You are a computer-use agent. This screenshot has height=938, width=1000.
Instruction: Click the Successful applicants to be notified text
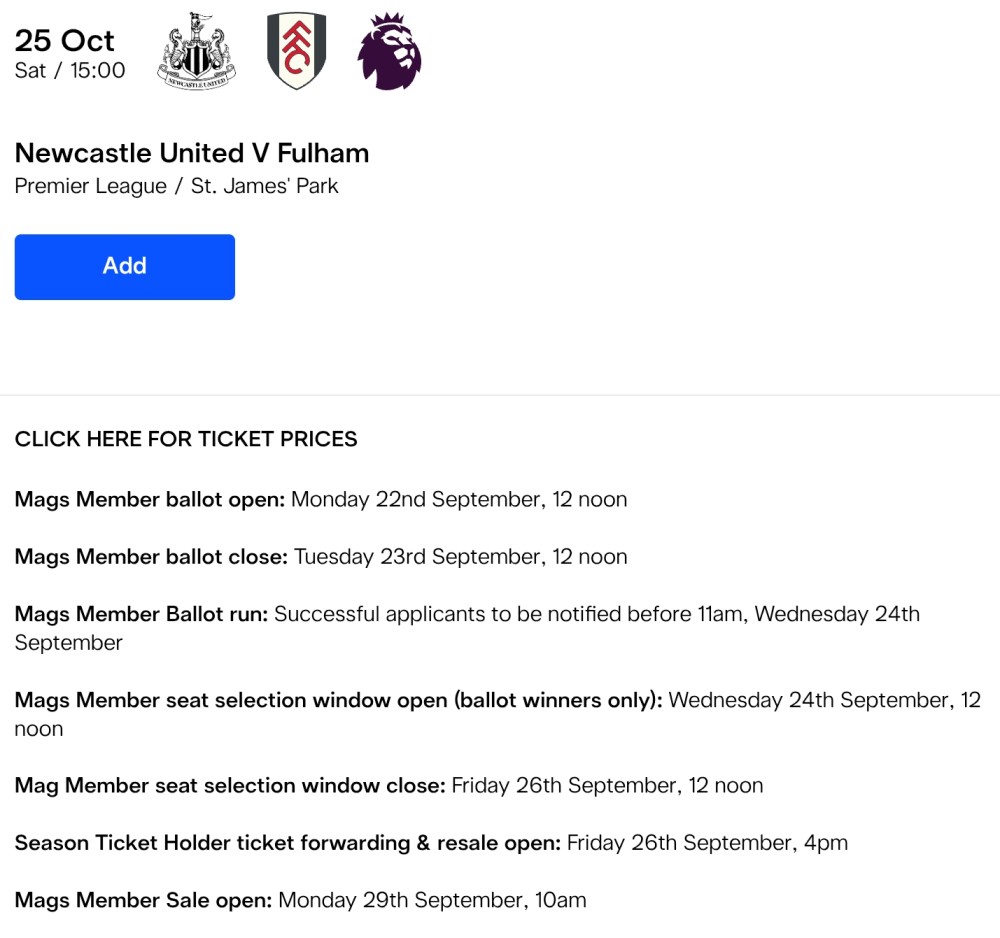pos(510,614)
